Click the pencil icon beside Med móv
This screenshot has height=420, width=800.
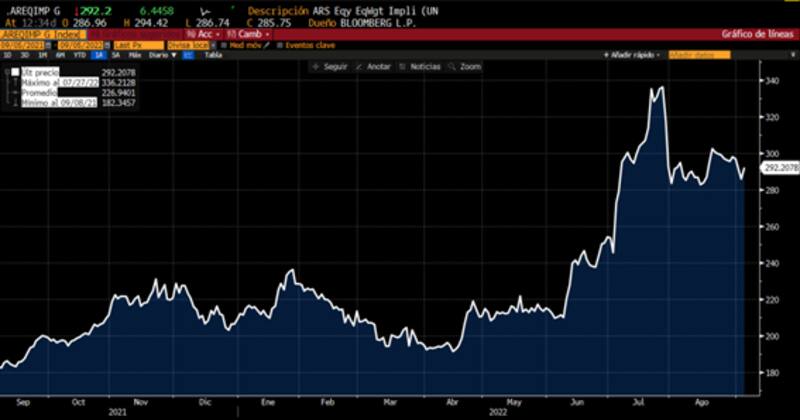pos(264,45)
